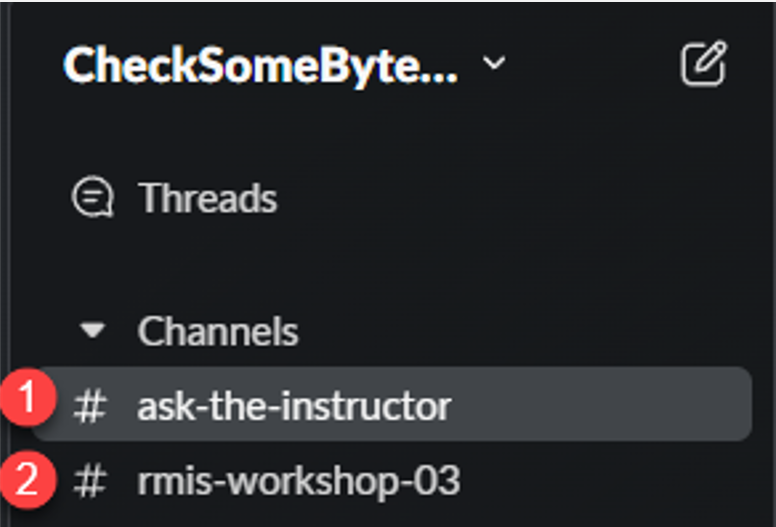
Task: Click the Threads speech bubble icon
Action: point(93,198)
